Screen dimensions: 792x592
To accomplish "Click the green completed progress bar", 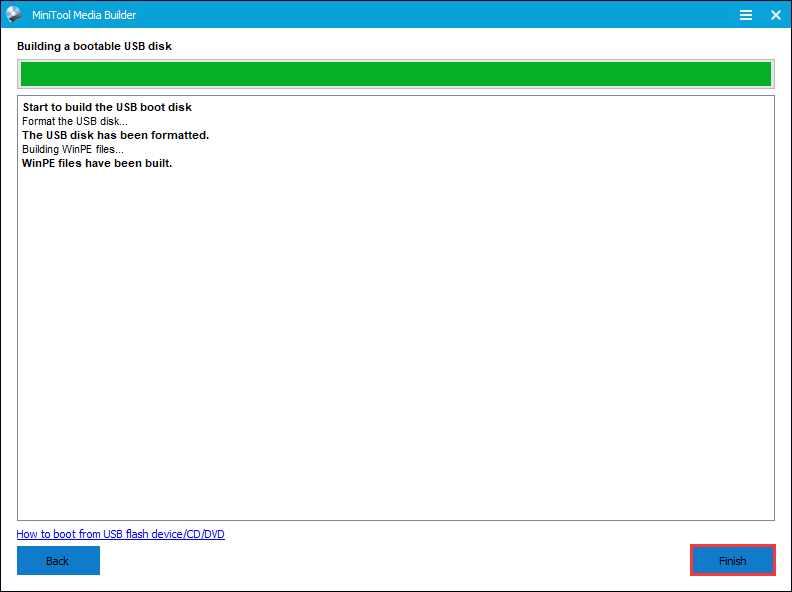I will [x=395, y=74].
